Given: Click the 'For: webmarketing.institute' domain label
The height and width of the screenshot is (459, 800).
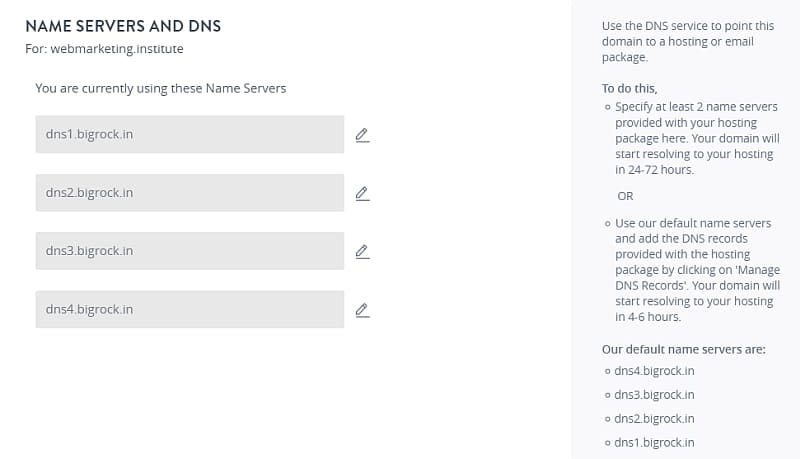Looking at the screenshot, I should pyautogui.click(x=104, y=48).
